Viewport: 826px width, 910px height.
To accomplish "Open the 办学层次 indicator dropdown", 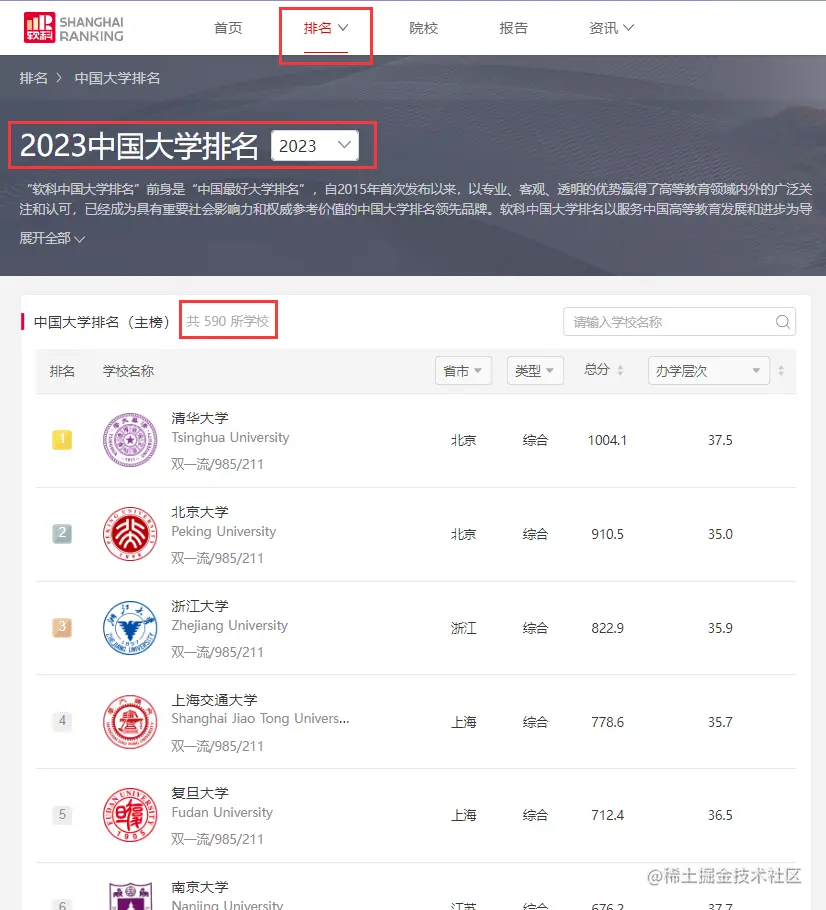I will point(709,370).
